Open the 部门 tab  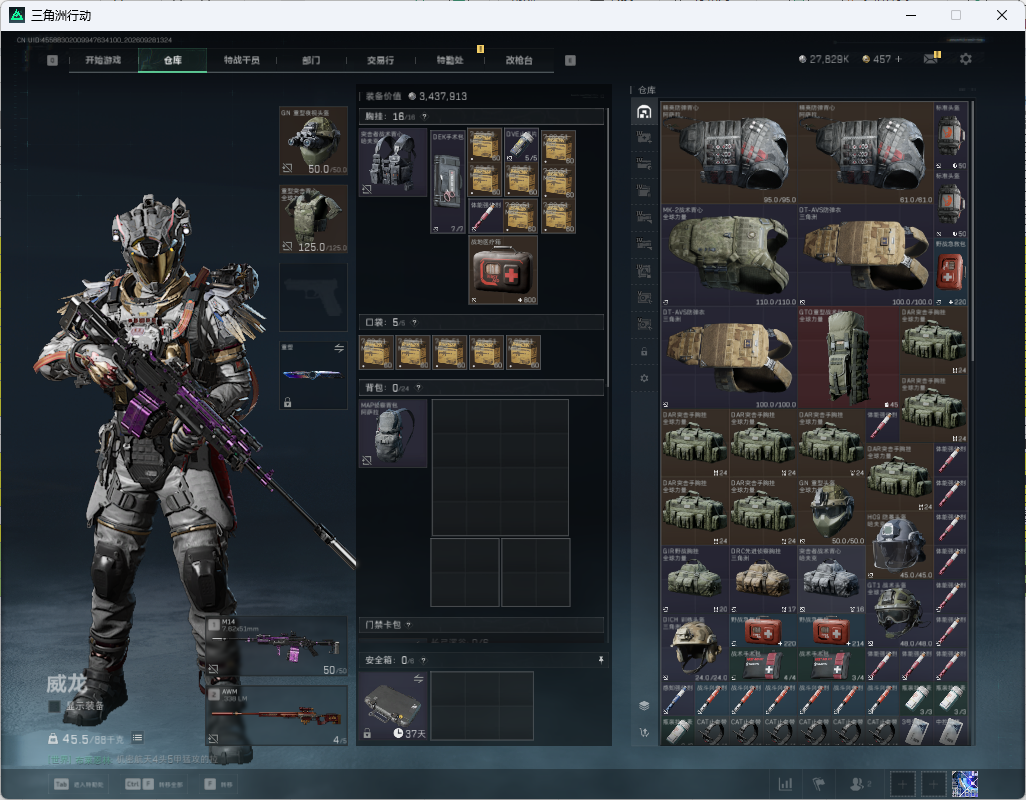[x=311, y=60]
